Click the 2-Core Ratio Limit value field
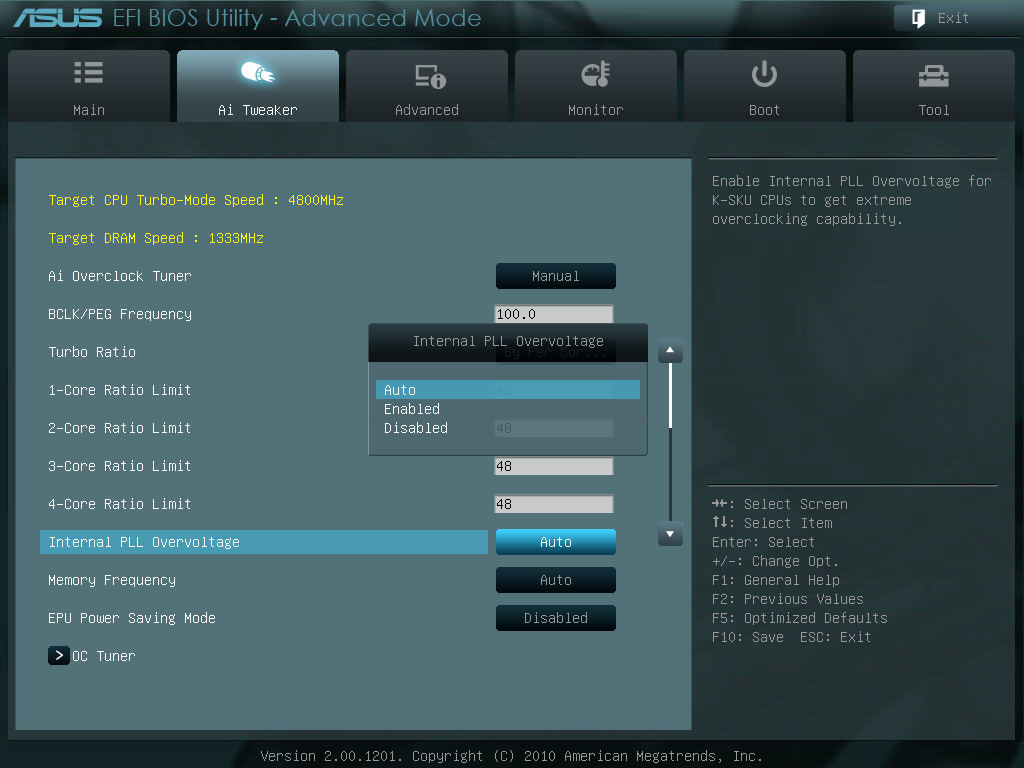Screen dimensions: 1024x768 pos(554,428)
